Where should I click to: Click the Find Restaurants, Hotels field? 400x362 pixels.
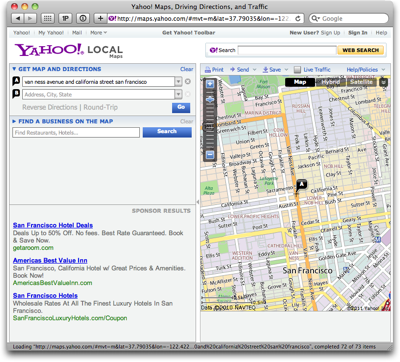point(76,132)
